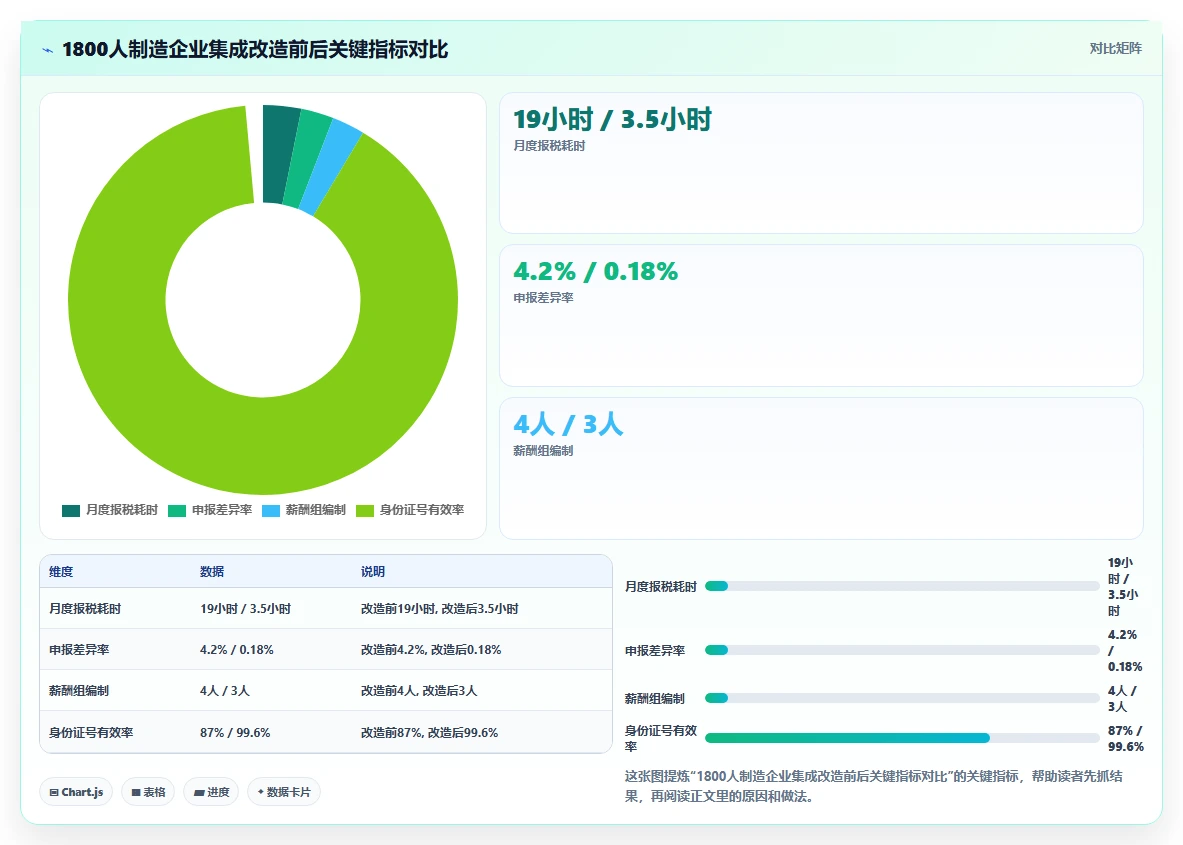Select the 4人 / 3人 metric card
Screen dimensions: 1183x845
(821, 469)
